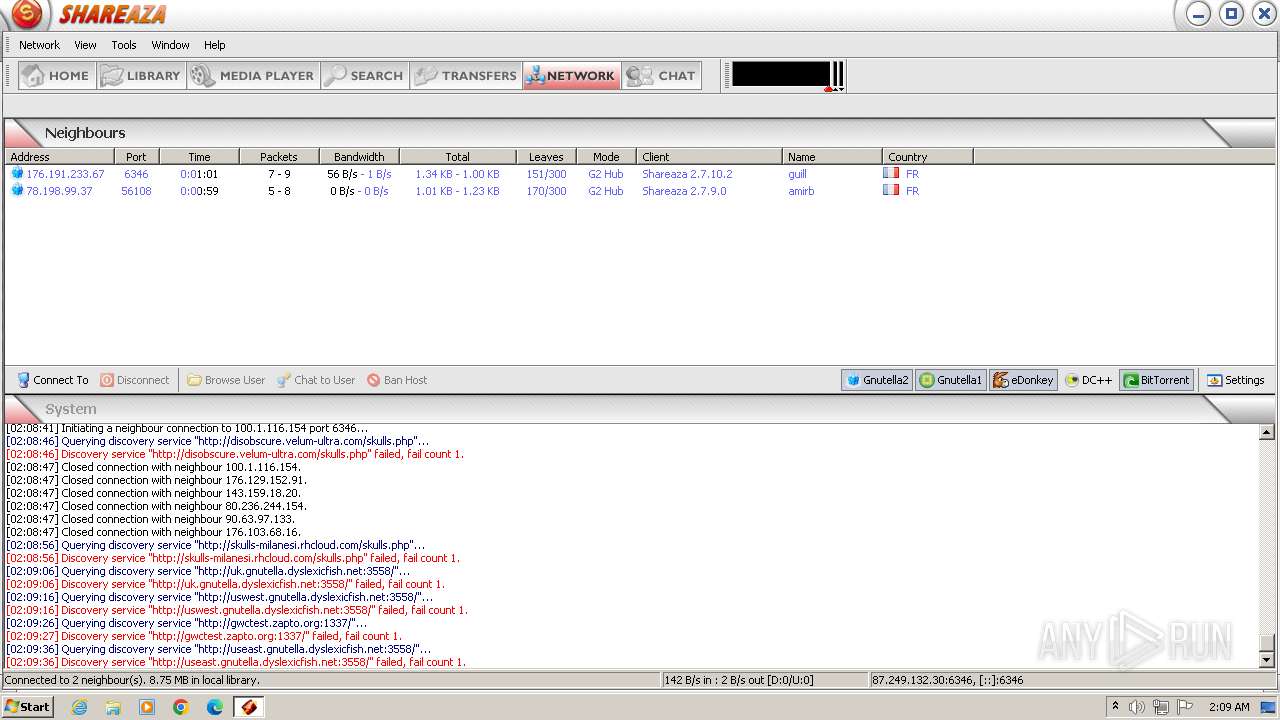Open the Network menu
Viewport: 1280px width, 720px height.
coord(39,45)
